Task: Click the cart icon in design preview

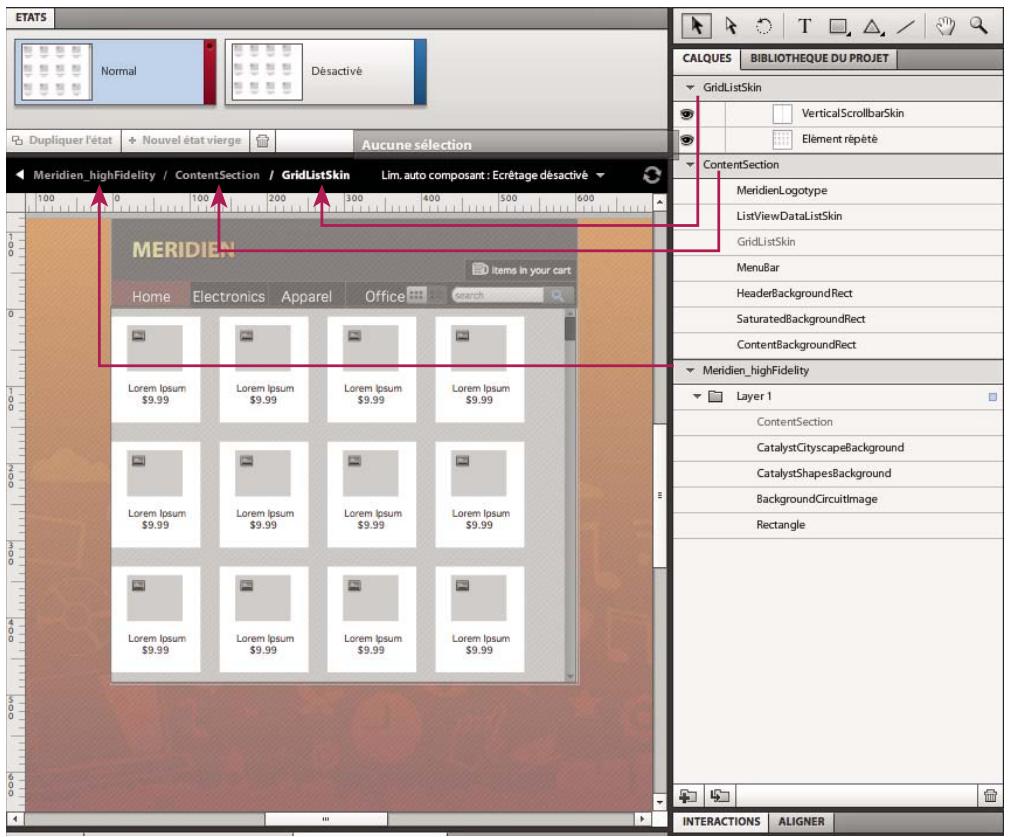Action: click(x=480, y=269)
